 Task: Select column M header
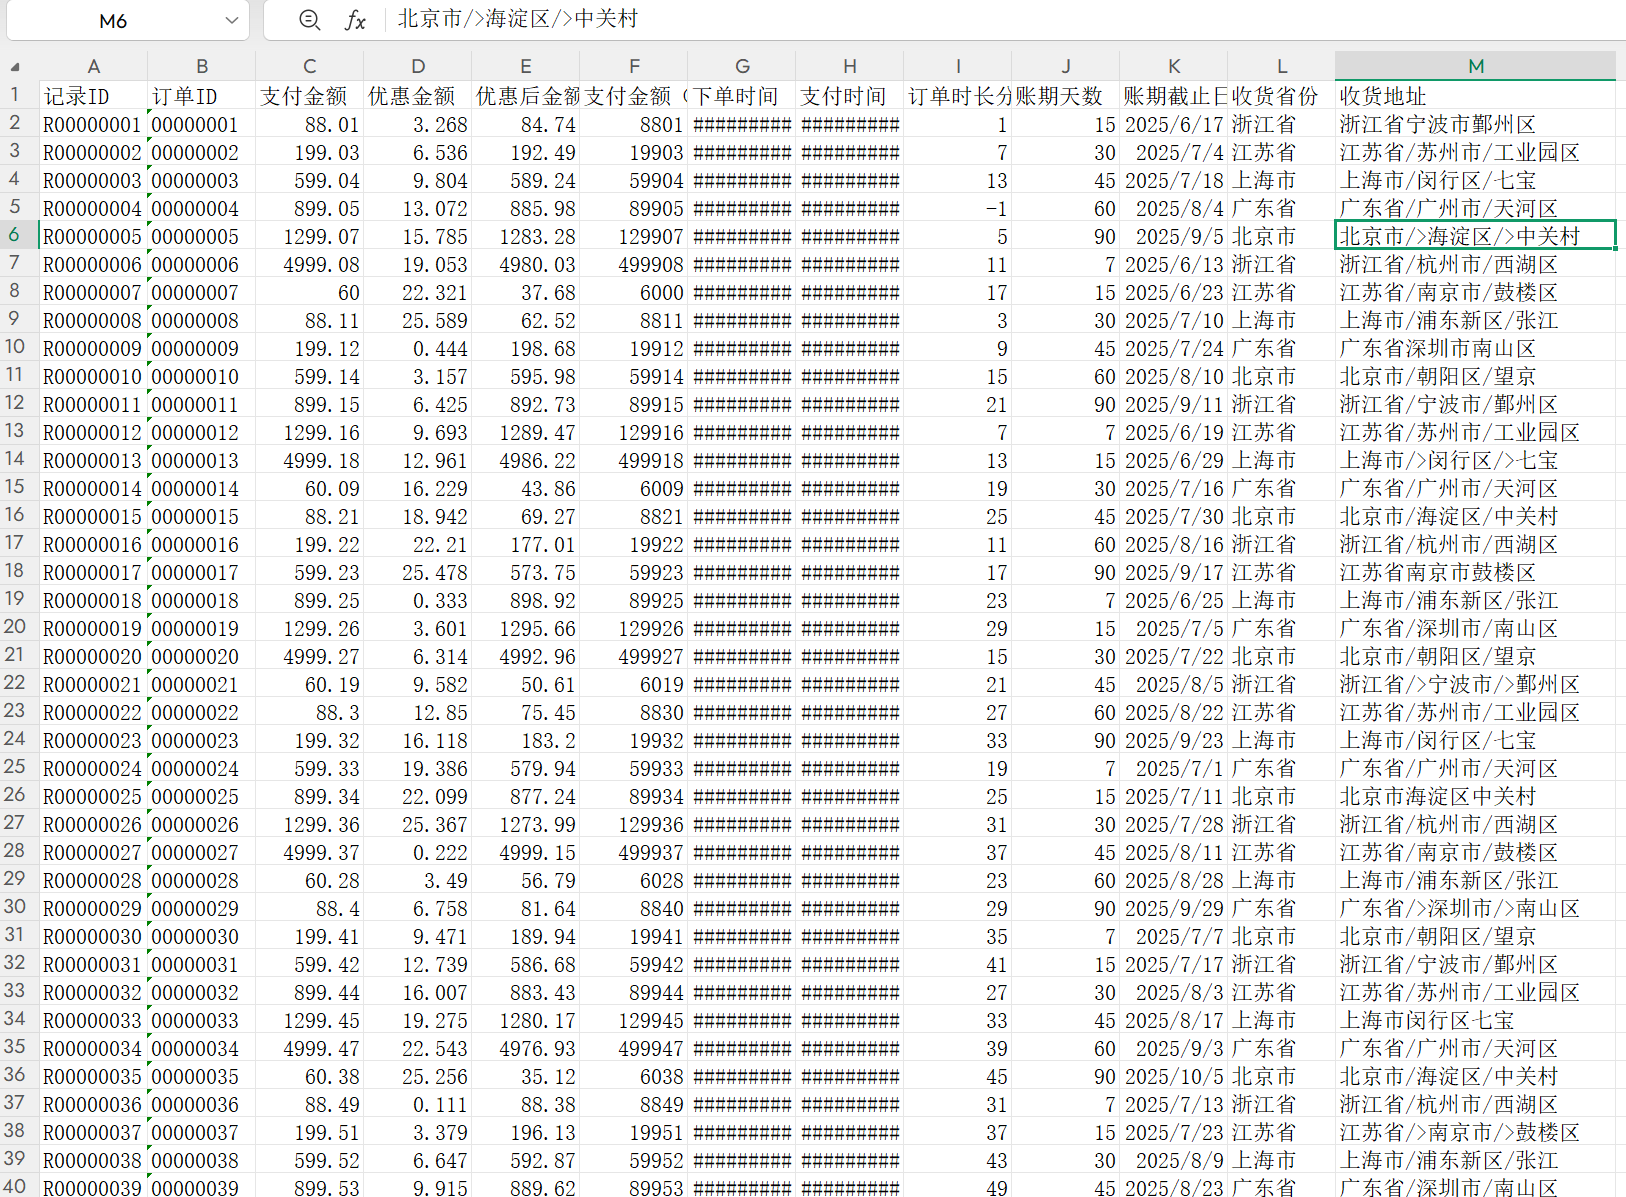click(x=1475, y=66)
